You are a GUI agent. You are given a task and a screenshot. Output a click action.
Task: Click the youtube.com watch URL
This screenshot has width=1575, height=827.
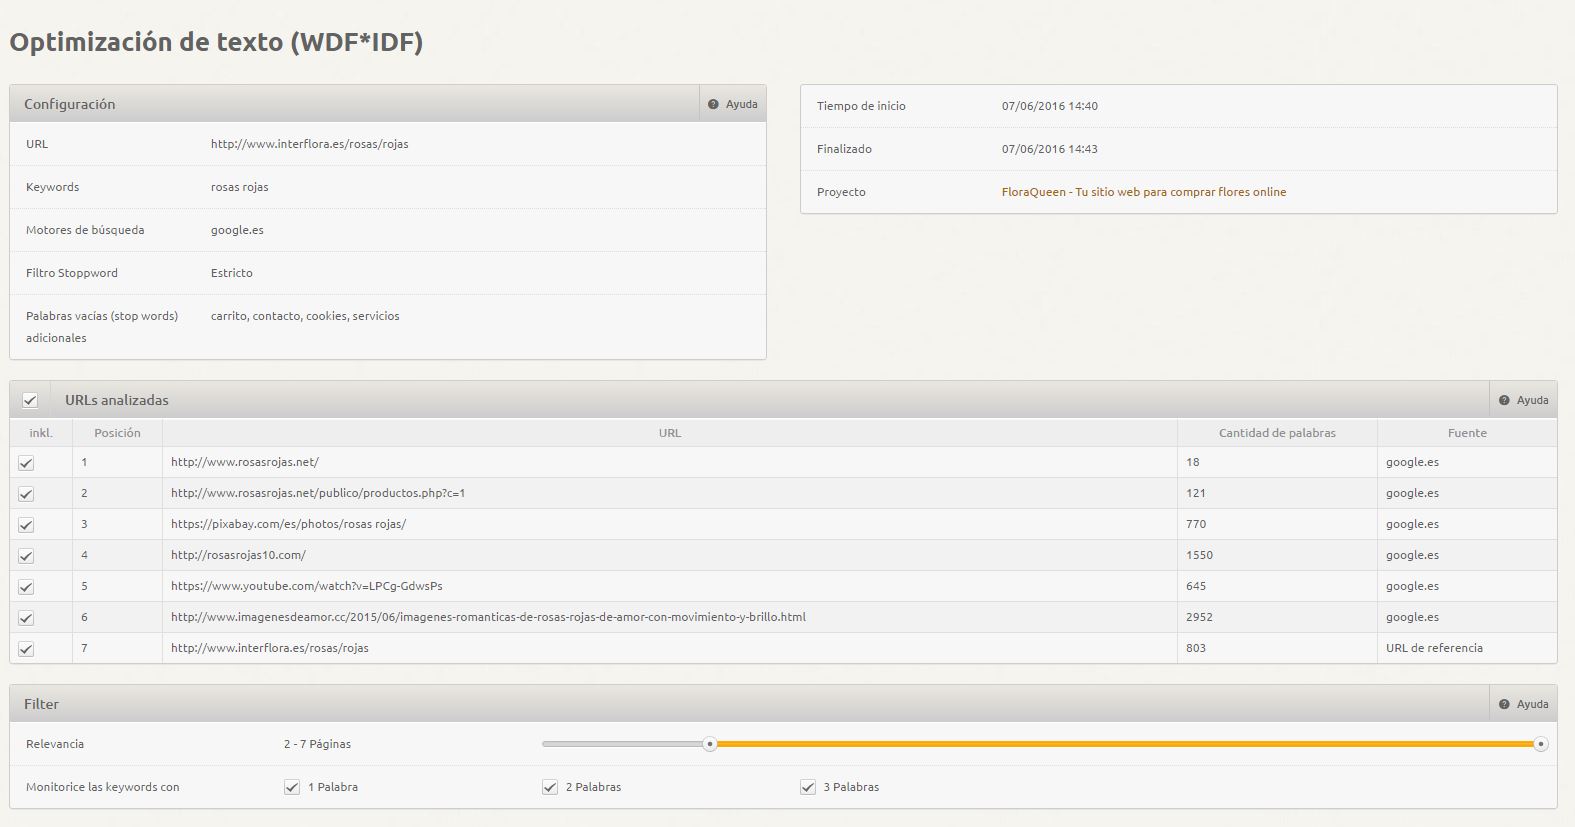point(307,586)
